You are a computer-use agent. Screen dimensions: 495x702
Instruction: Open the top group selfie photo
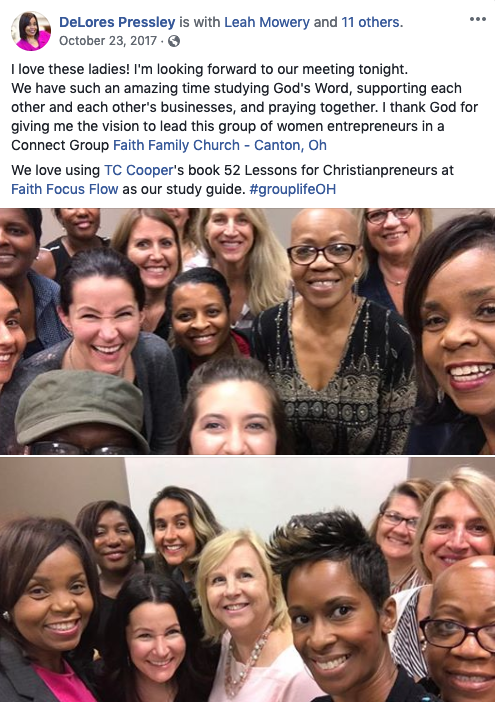coord(248,331)
